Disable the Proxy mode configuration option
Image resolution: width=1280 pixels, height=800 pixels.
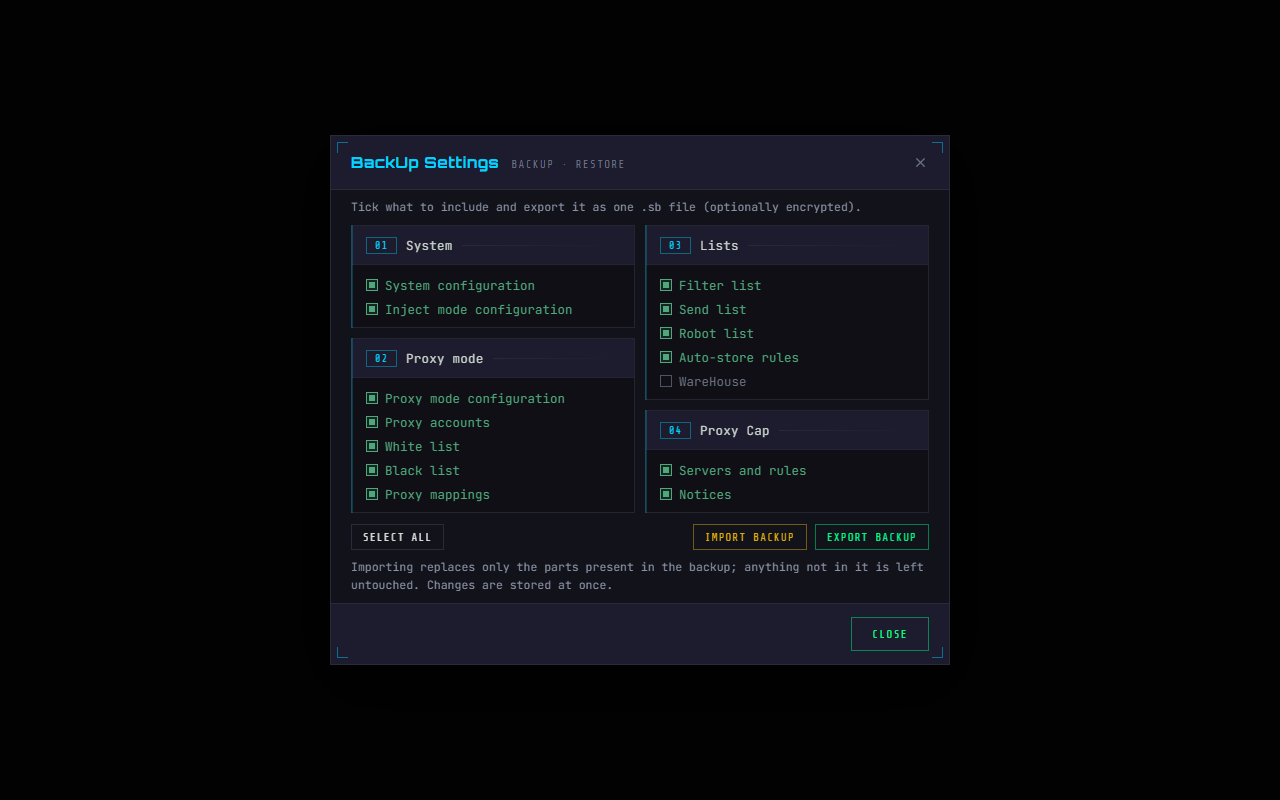372,398
